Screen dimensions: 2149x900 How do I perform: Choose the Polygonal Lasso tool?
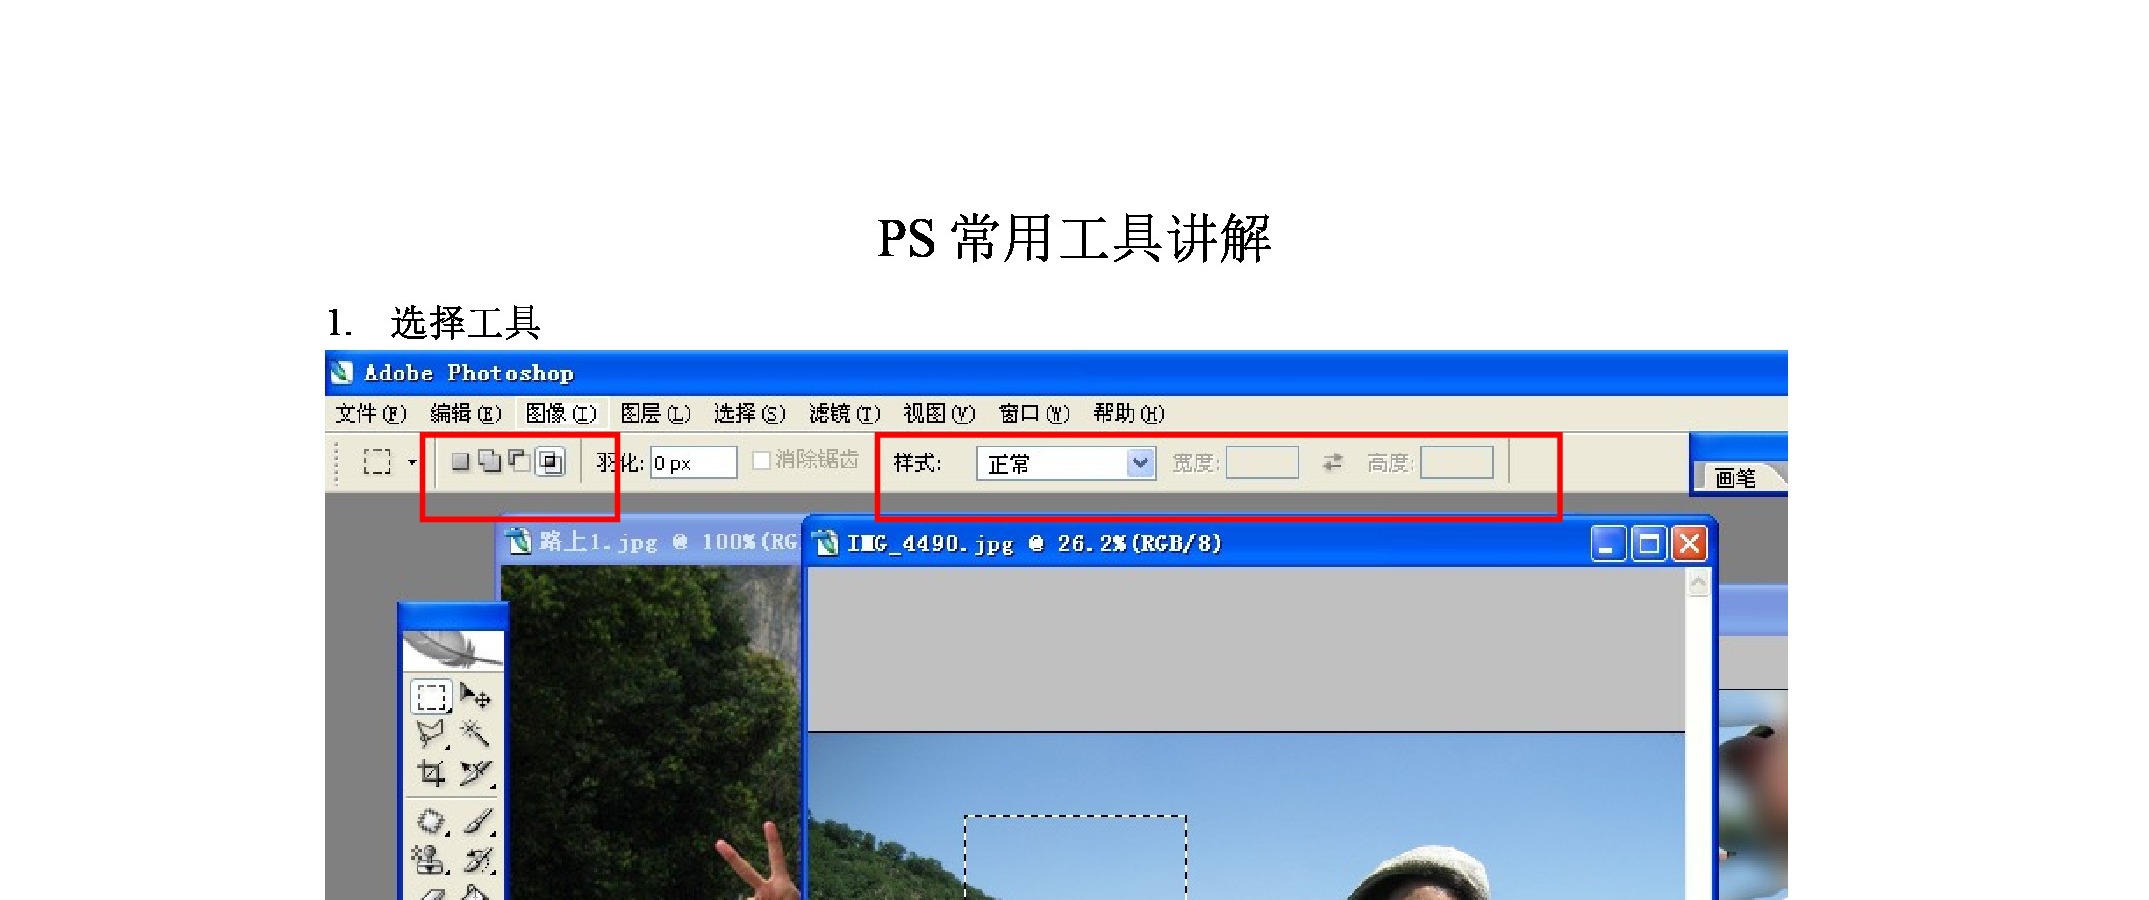click(x=431, y=733)
